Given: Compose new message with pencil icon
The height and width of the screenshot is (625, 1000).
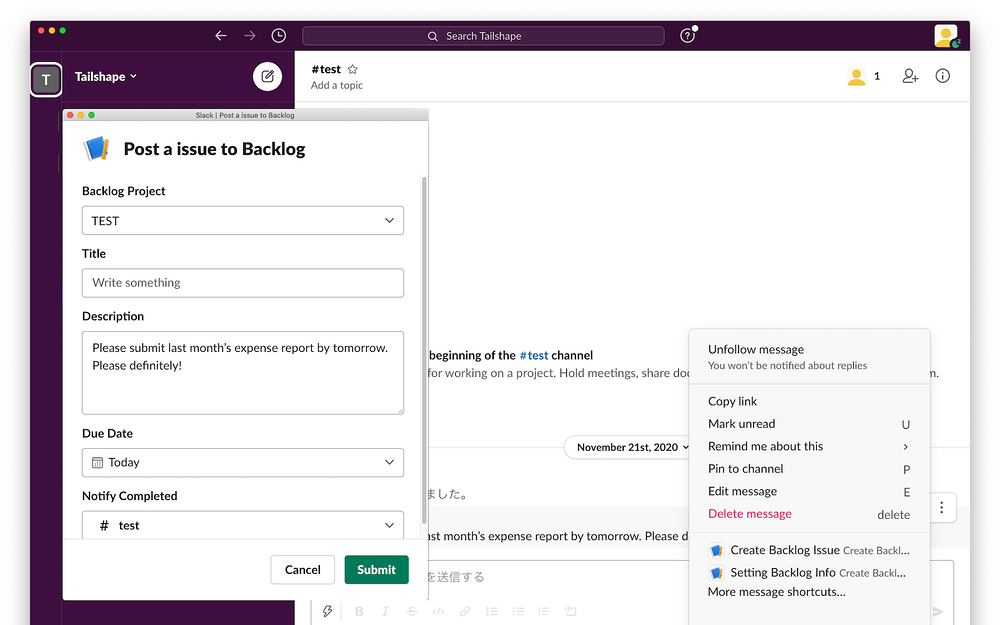Looking at the screenshot, I should click(x=267, y=77).
